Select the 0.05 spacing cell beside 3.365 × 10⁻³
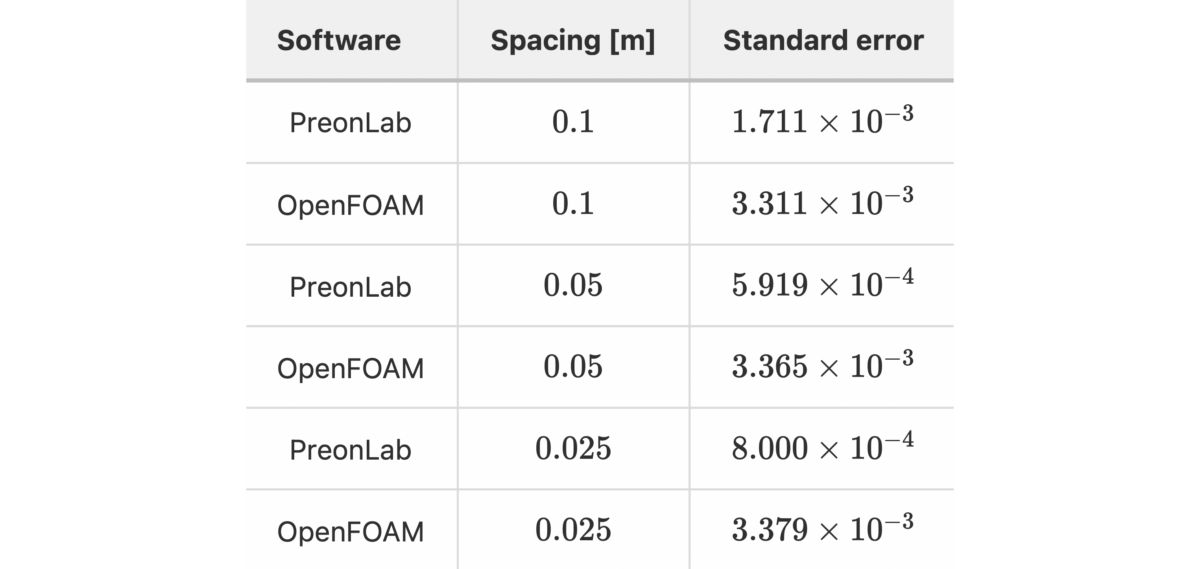This screenshot has height=569, width=1200. point(573,368)
